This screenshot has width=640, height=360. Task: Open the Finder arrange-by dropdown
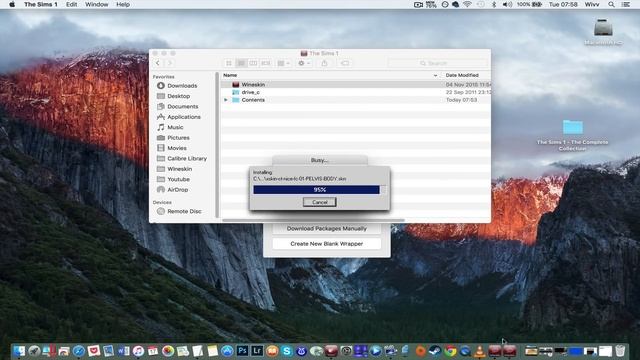pos(284,63)
